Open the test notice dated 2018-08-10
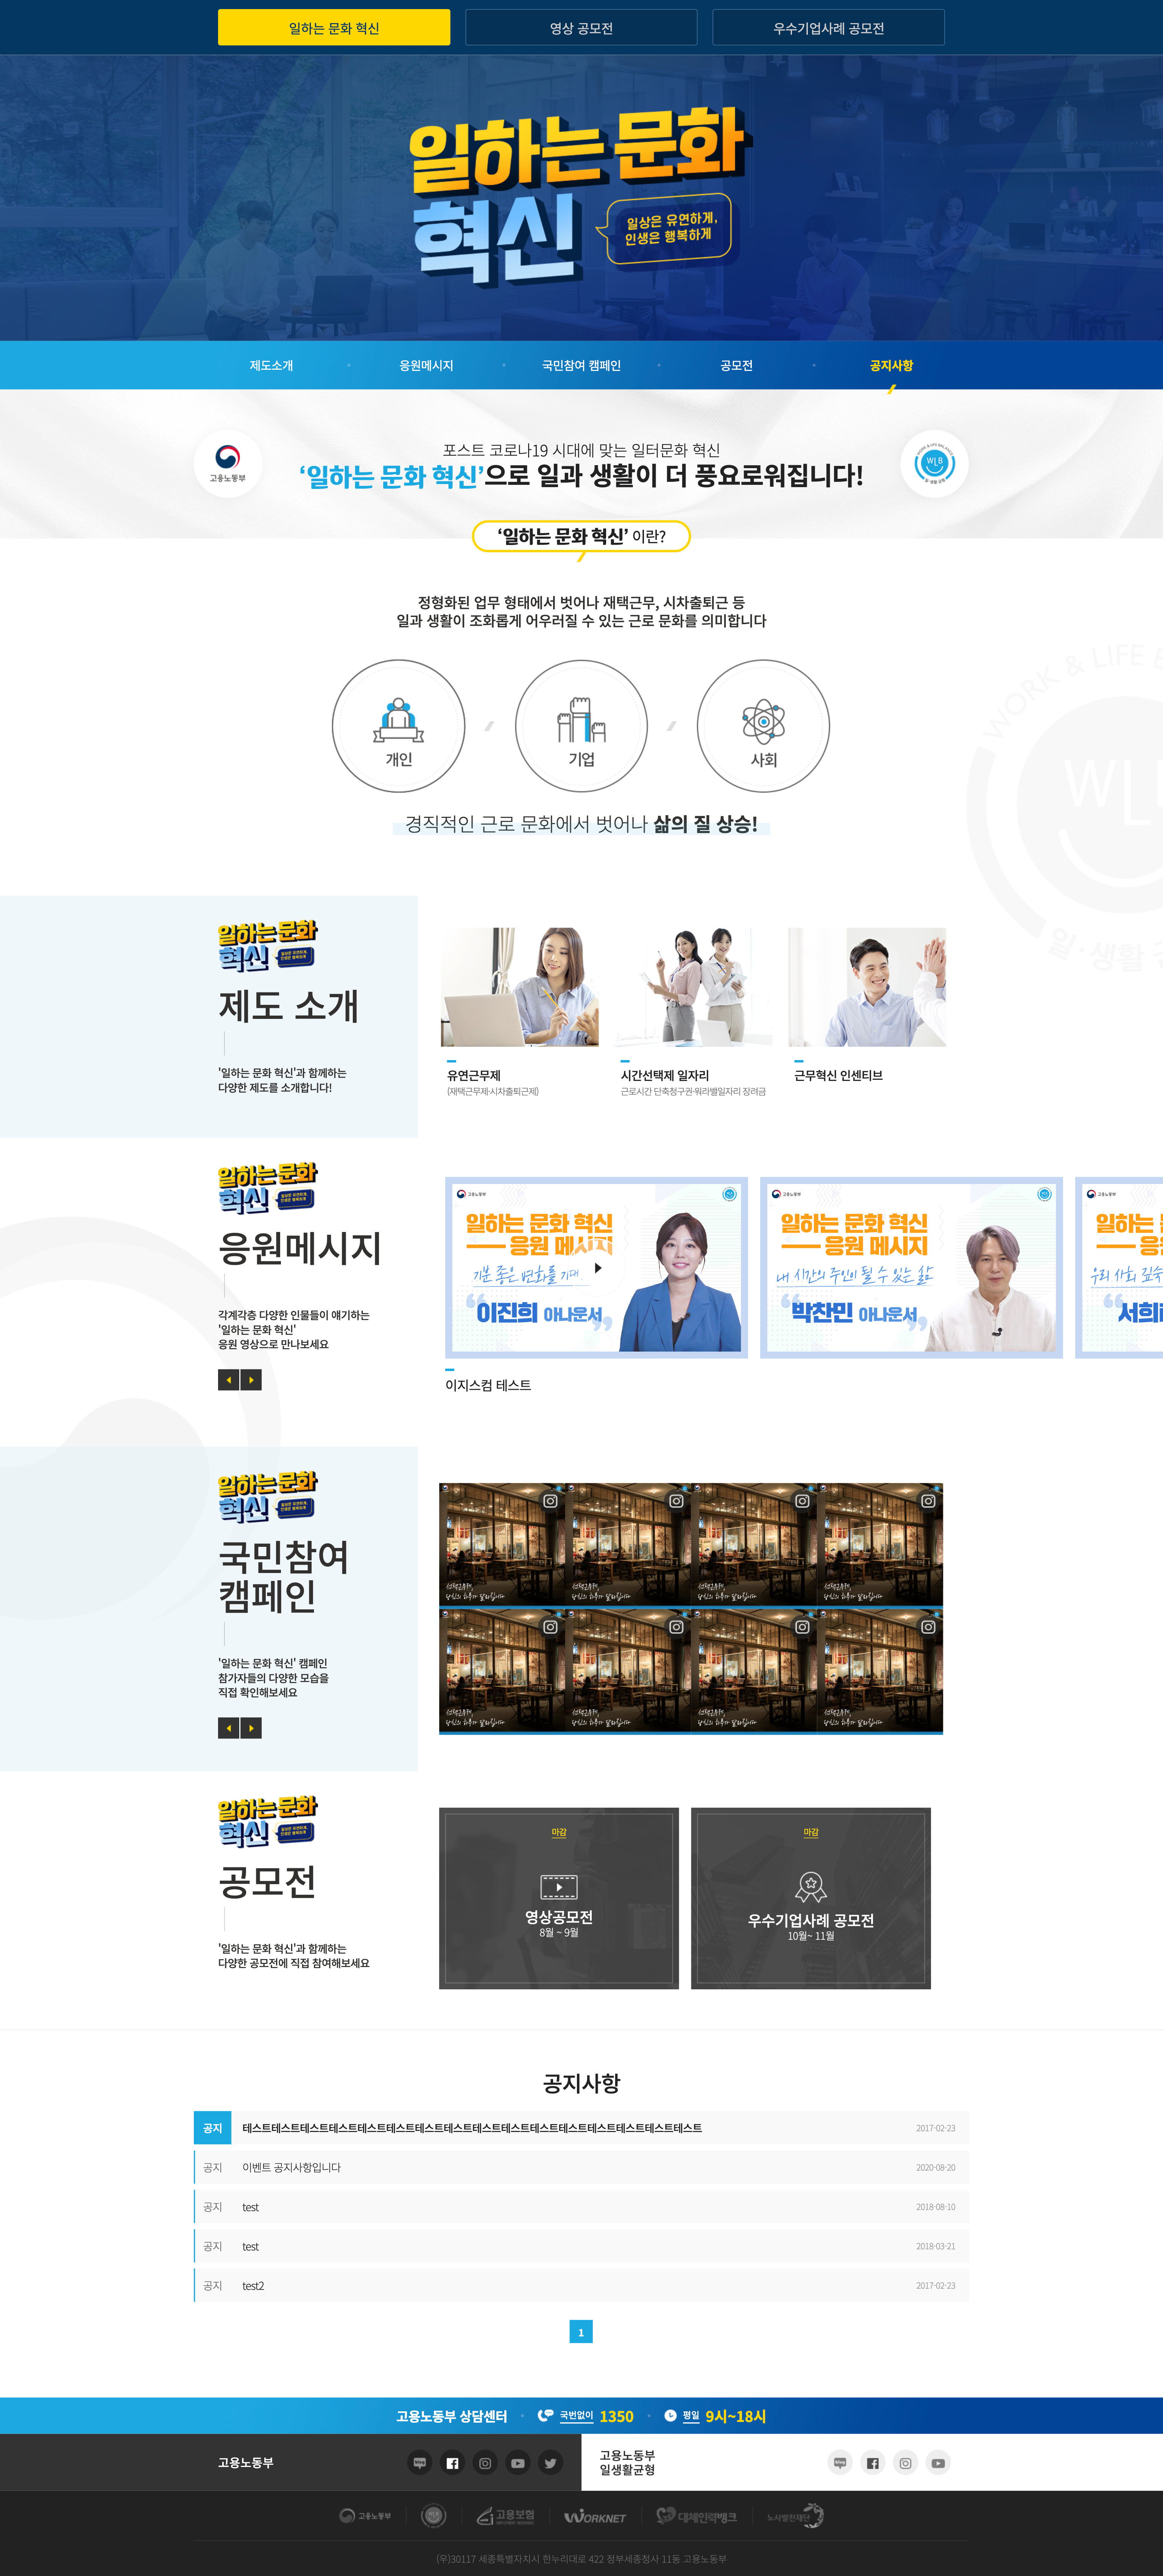The height and width of the screenshot is (2576, 1163). pyautogui.click(x=581, y=2207)
